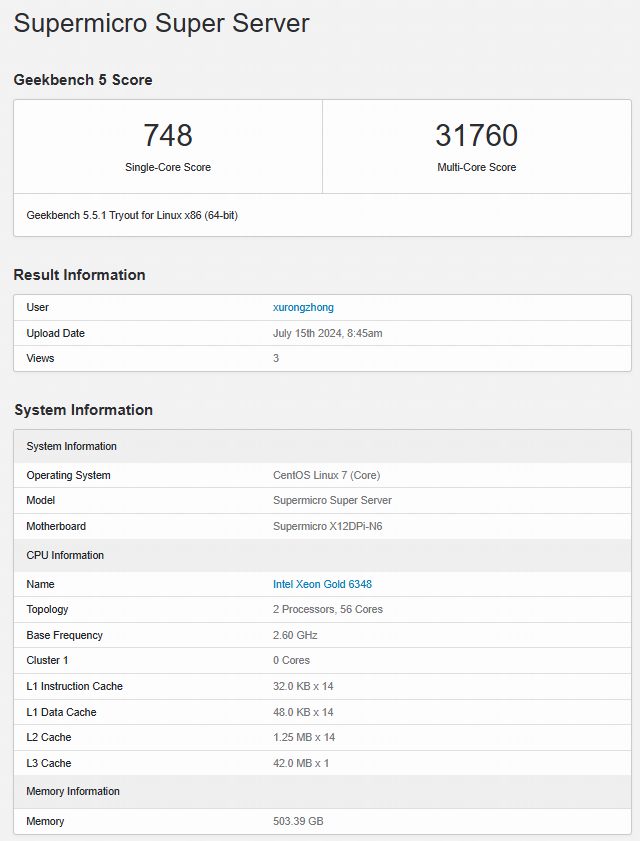
Task: Select the Geekbench 5 Score heading
Action: (x=83, y=80)
